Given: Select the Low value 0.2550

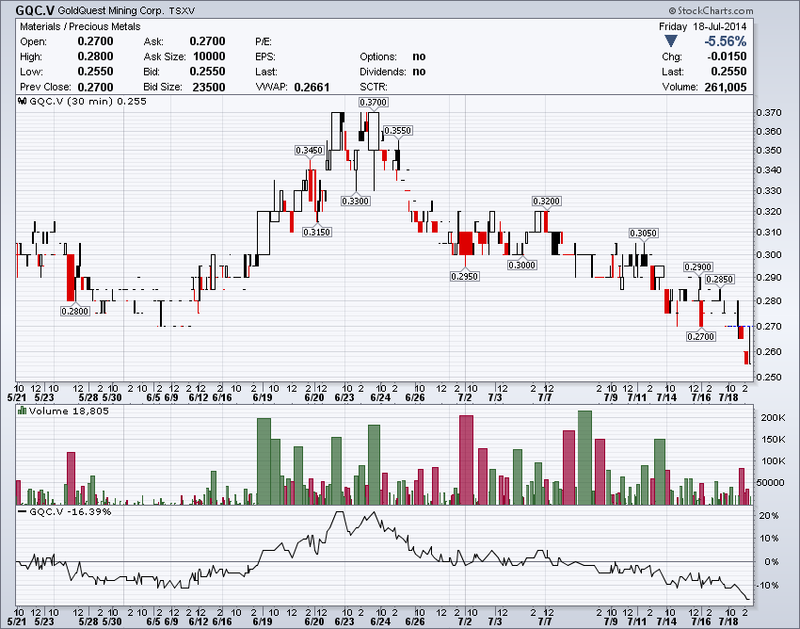Looking at the screenshot, I should tap(95, 71).
